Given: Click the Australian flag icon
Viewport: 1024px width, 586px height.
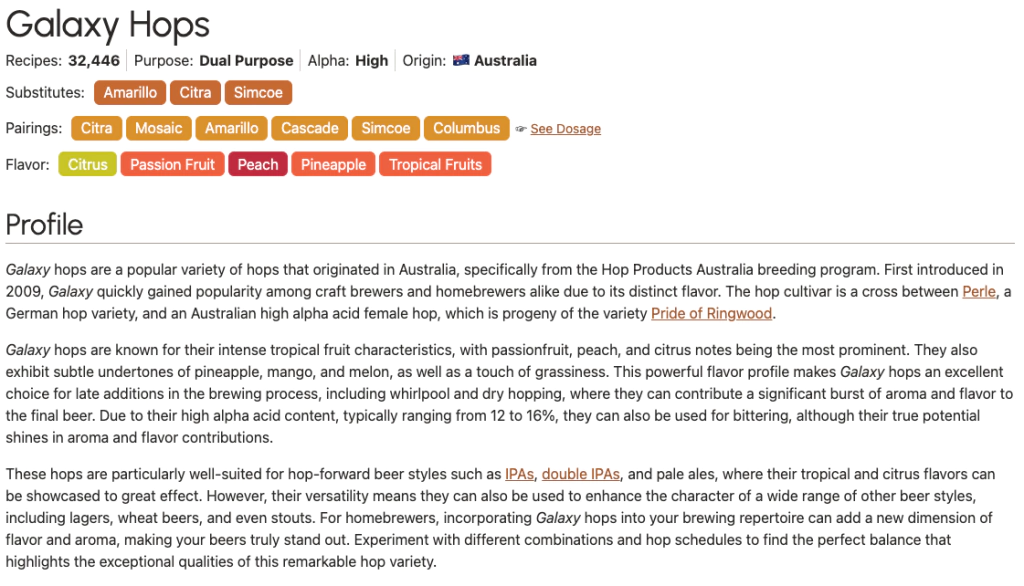Looking at the screenshot, I should [461, 60].
